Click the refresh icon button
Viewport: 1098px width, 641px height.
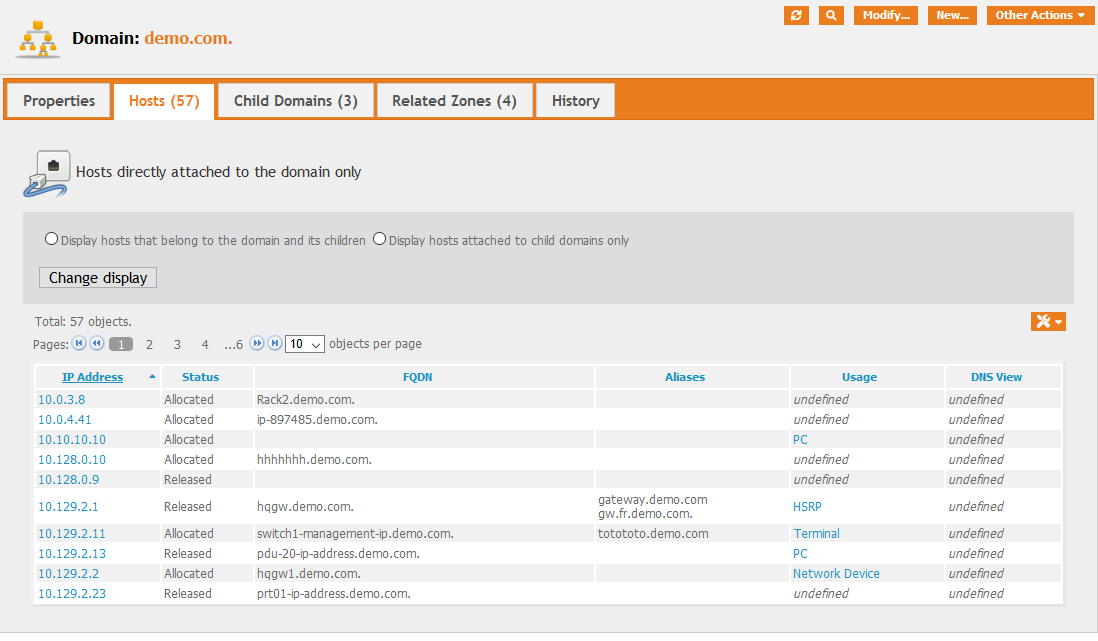tap(796, 15)
